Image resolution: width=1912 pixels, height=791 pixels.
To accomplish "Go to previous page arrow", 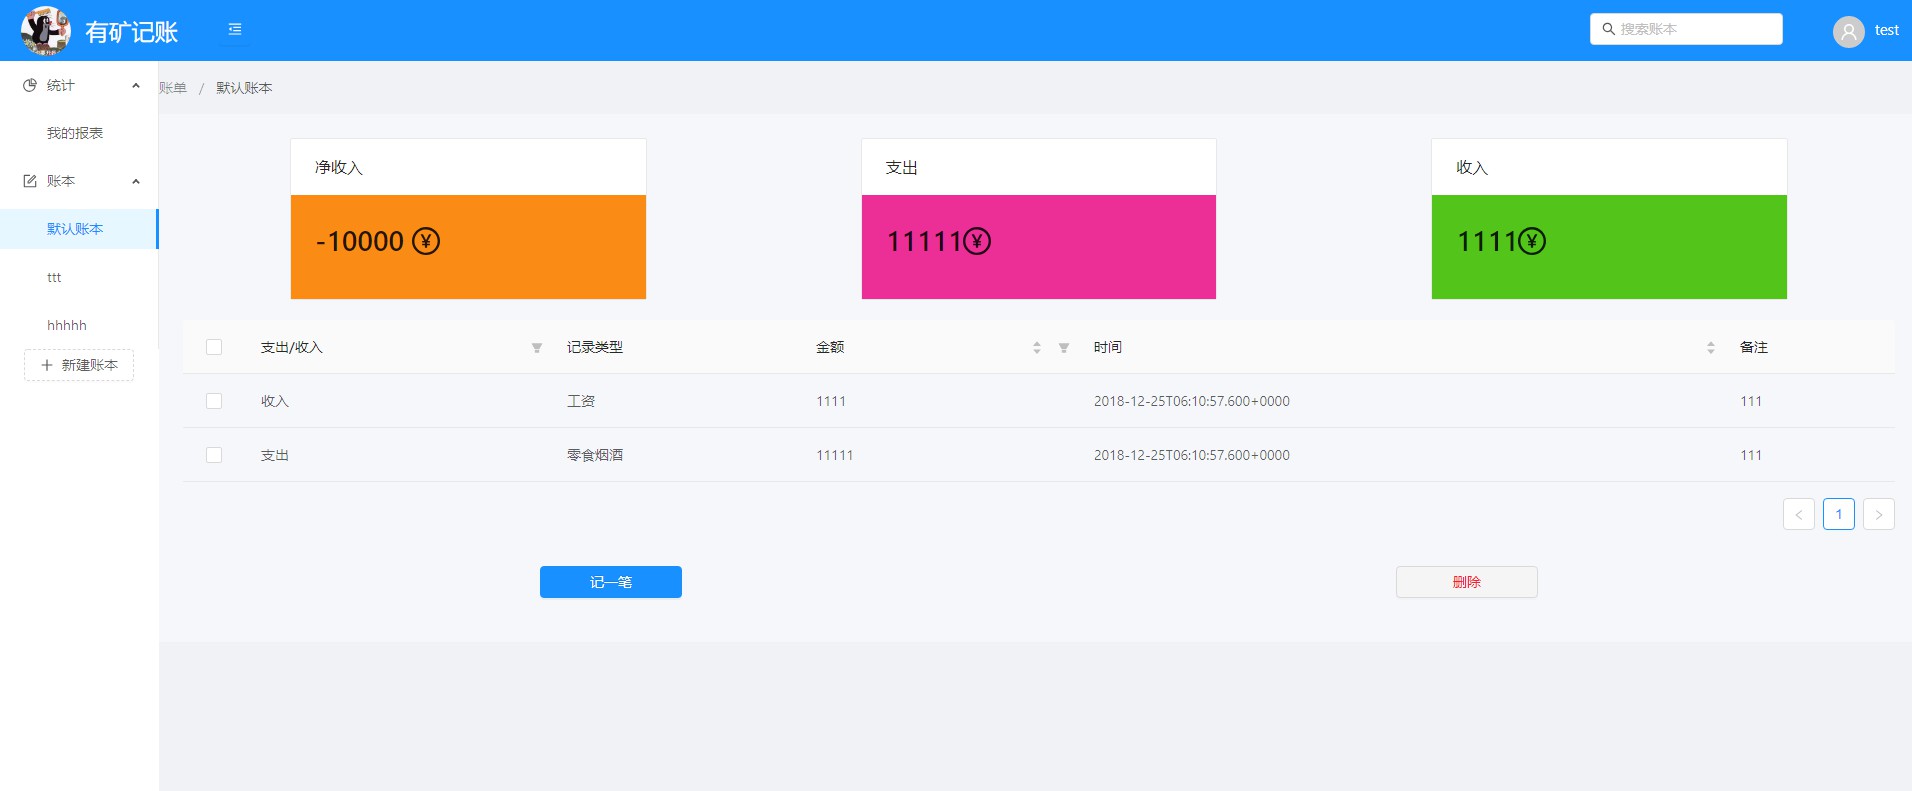I will pos(1799,514).
